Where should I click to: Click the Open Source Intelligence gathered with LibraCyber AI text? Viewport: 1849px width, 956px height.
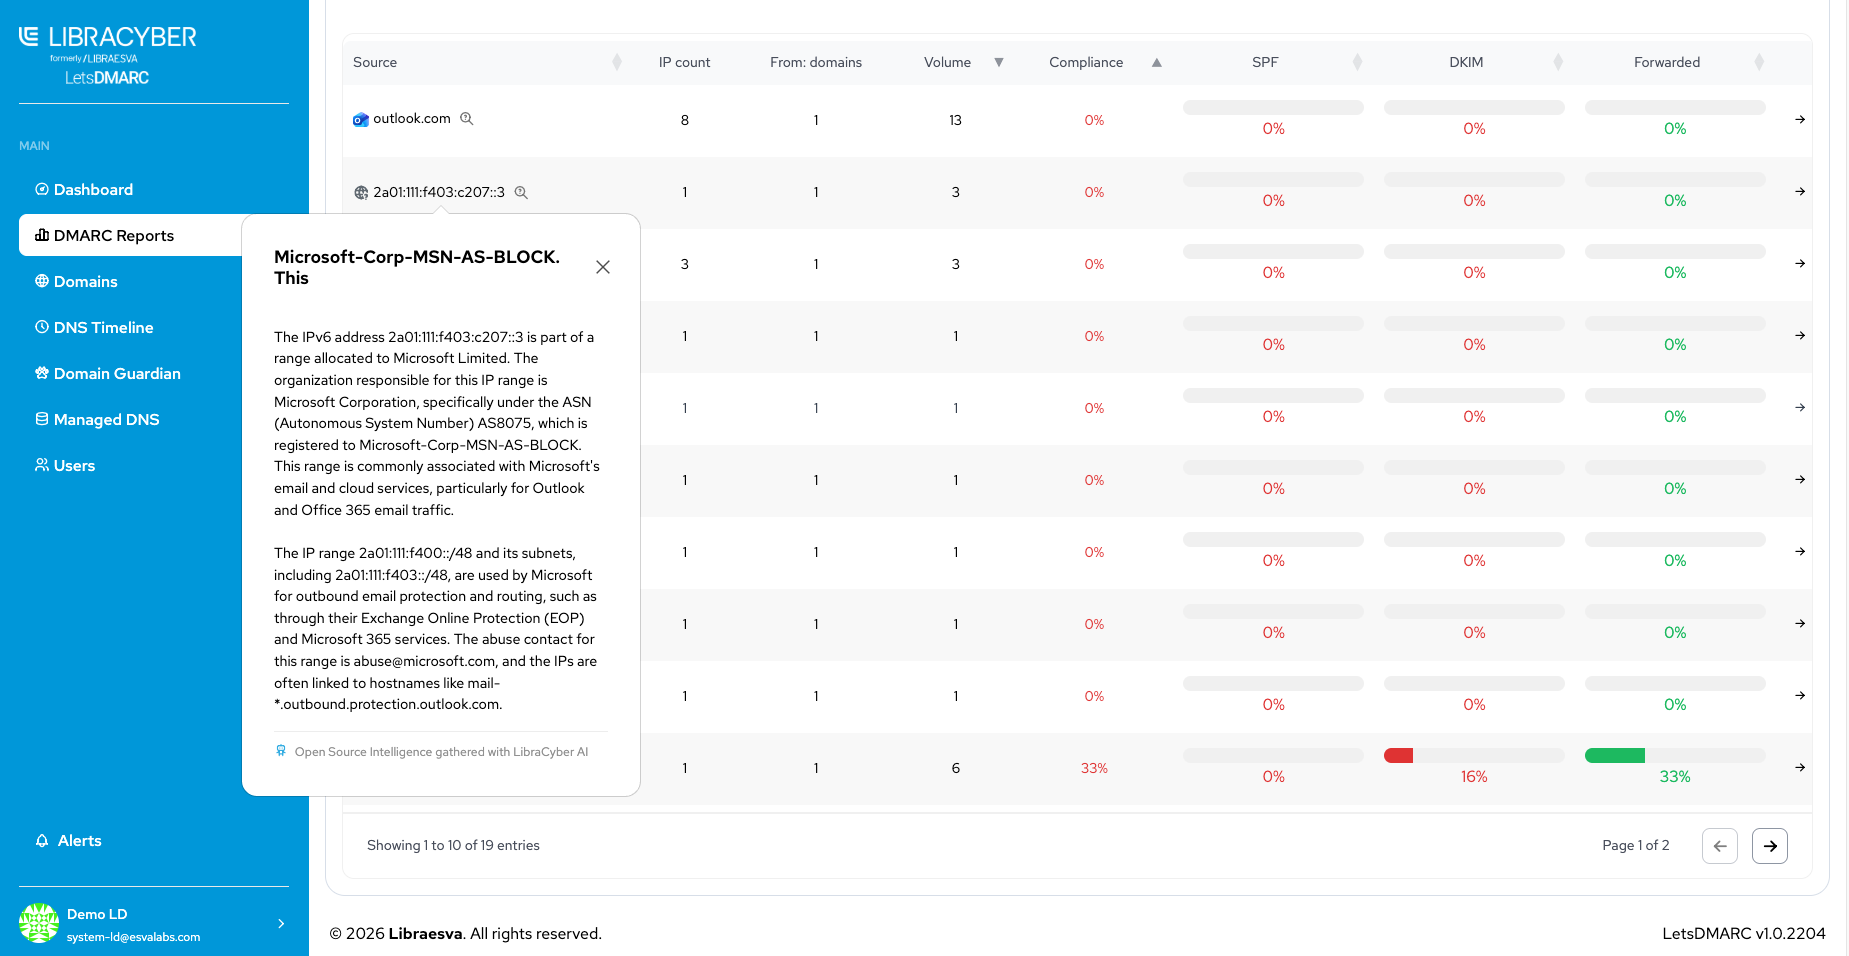click(441, 752)
